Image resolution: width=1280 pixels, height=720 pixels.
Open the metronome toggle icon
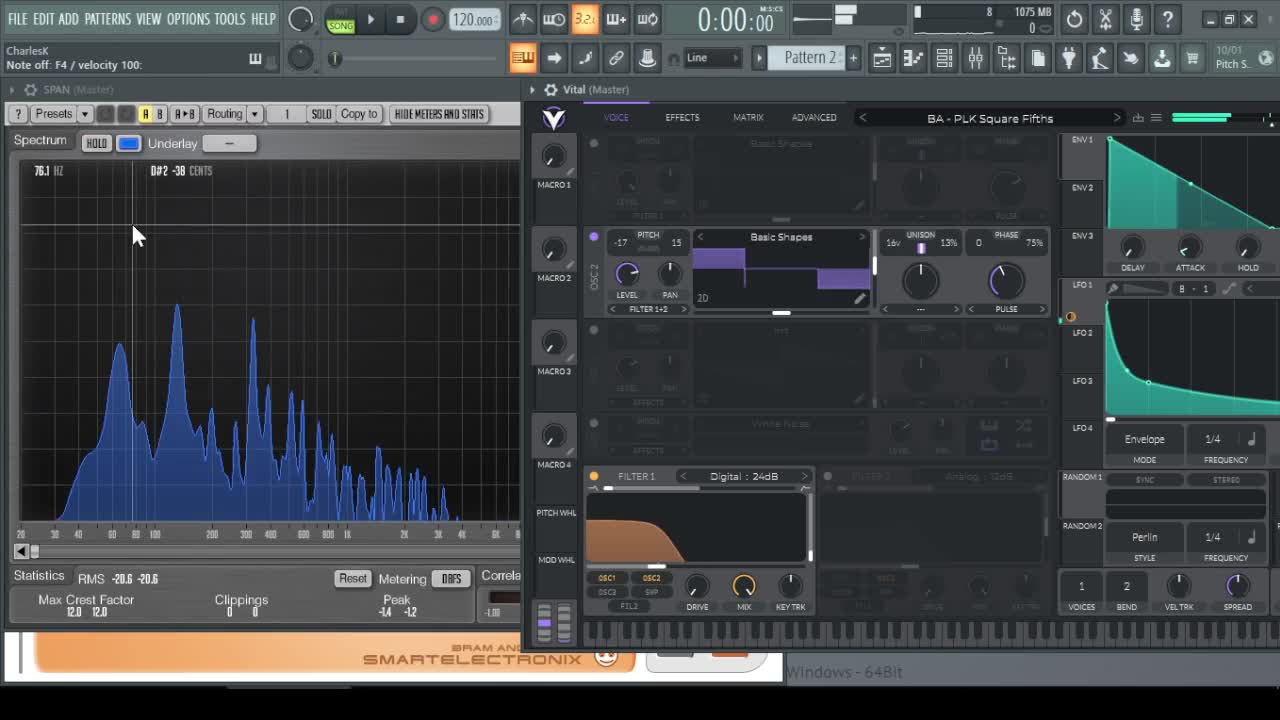(522, 19)
